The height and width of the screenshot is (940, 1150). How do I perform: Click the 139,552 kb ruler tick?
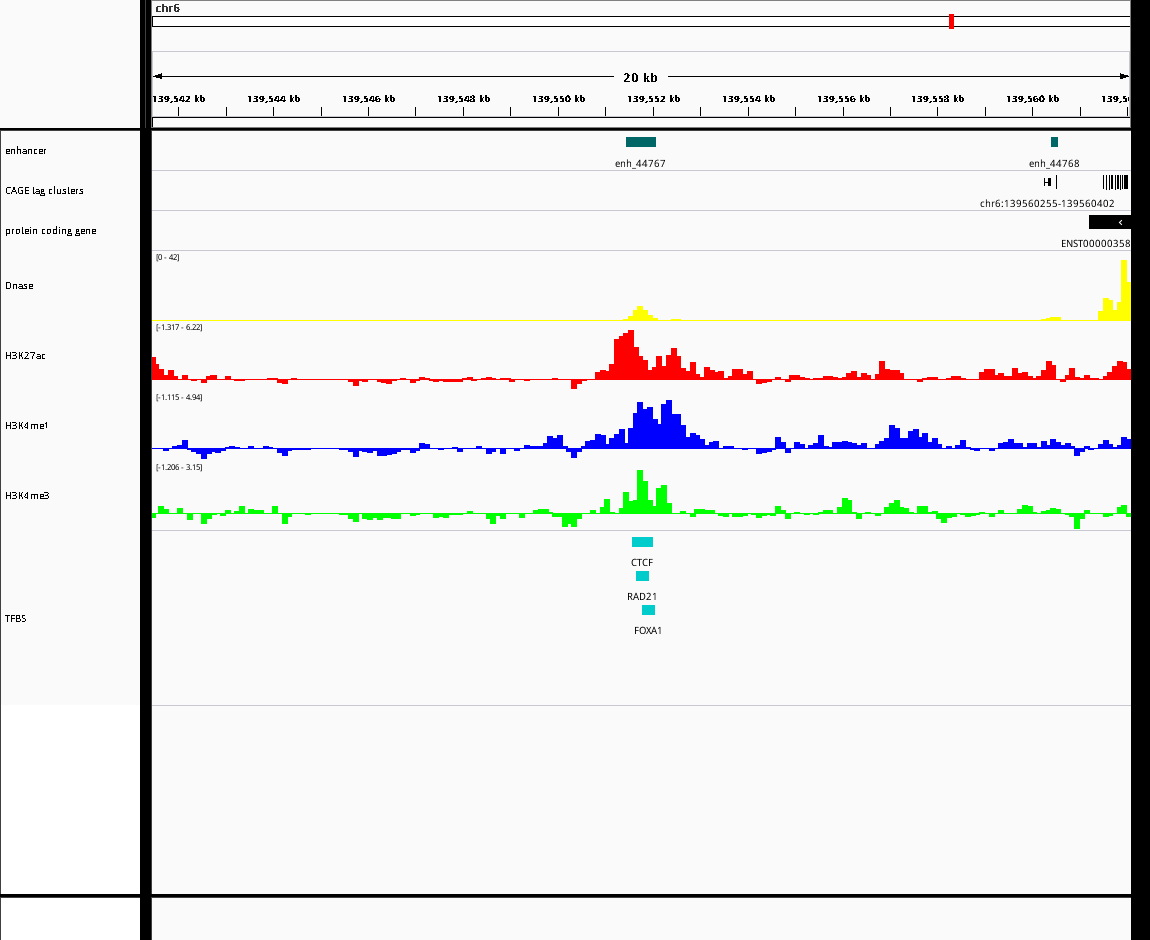653,111
